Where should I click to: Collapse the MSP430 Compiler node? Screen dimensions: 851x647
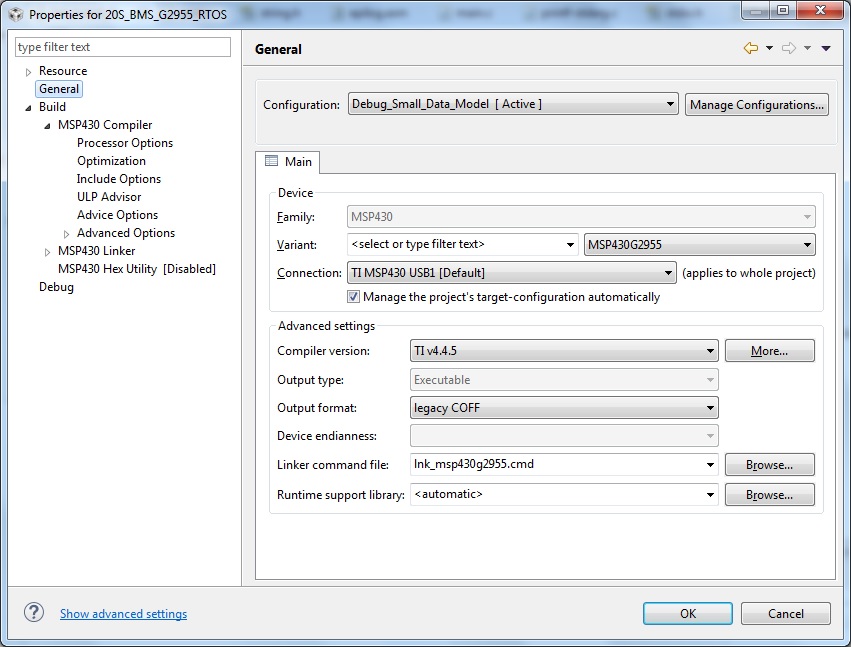(x=47, y=125)
